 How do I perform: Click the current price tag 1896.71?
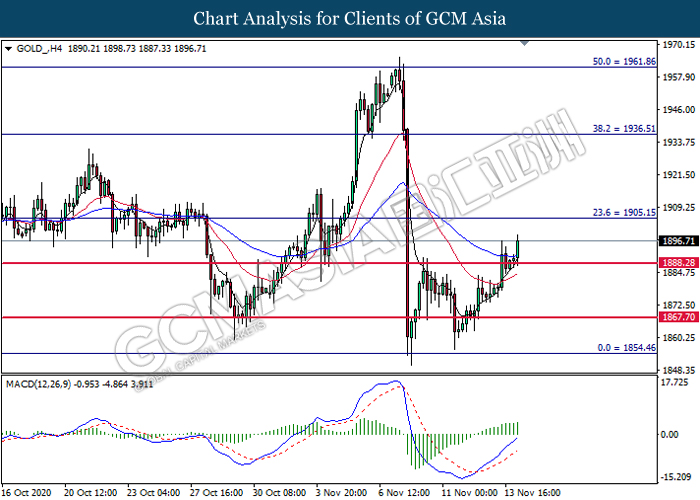coord(678,241)
